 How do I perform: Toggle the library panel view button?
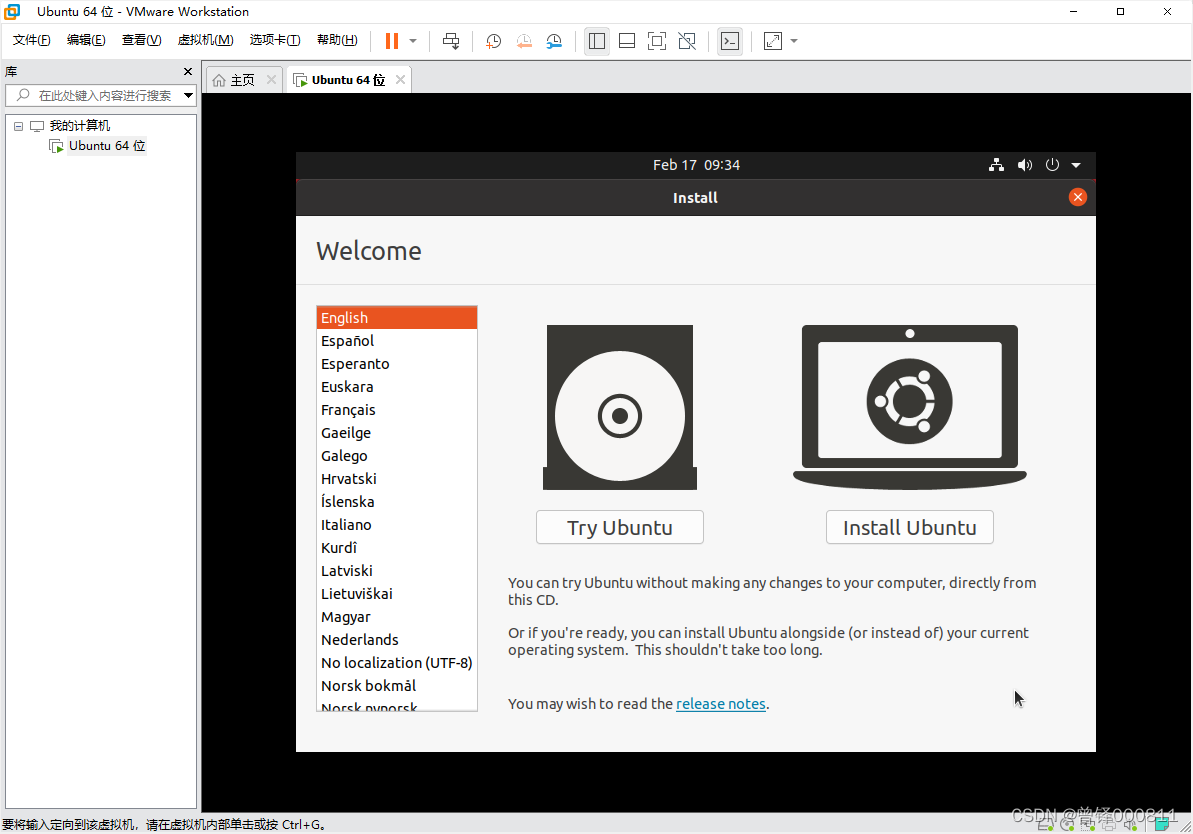point(597,41)
